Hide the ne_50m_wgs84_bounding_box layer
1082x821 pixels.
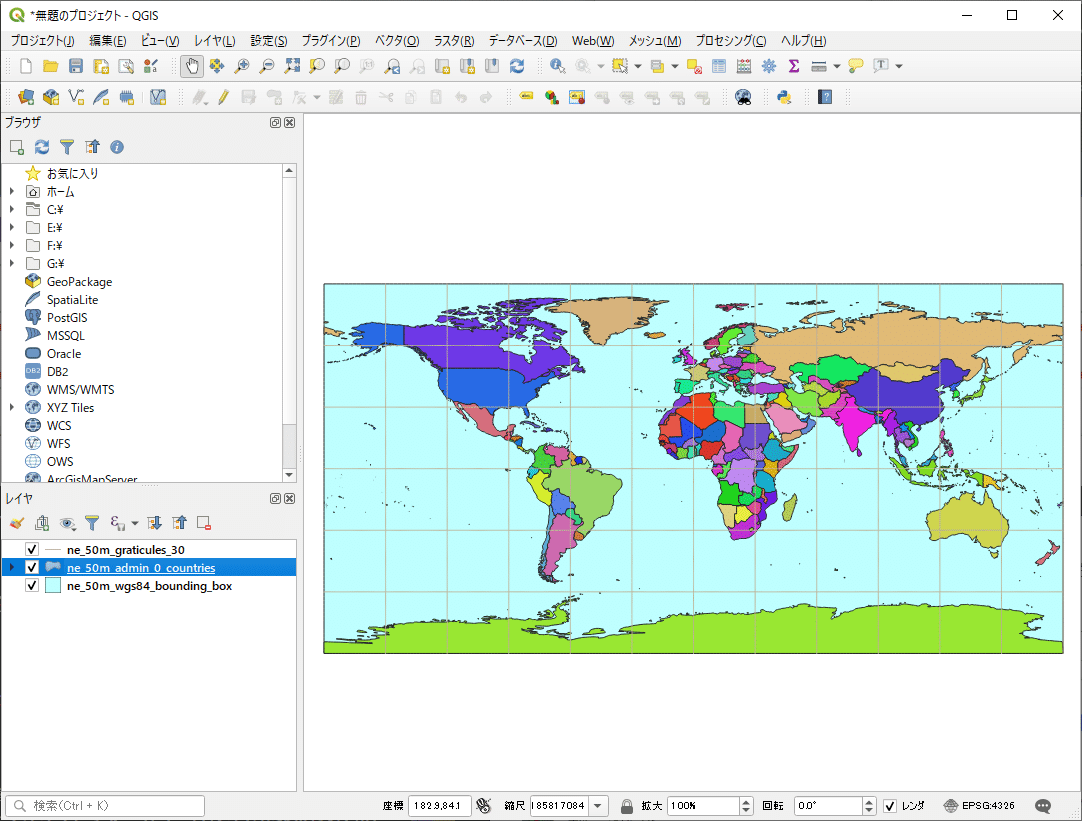coord(32,586)
